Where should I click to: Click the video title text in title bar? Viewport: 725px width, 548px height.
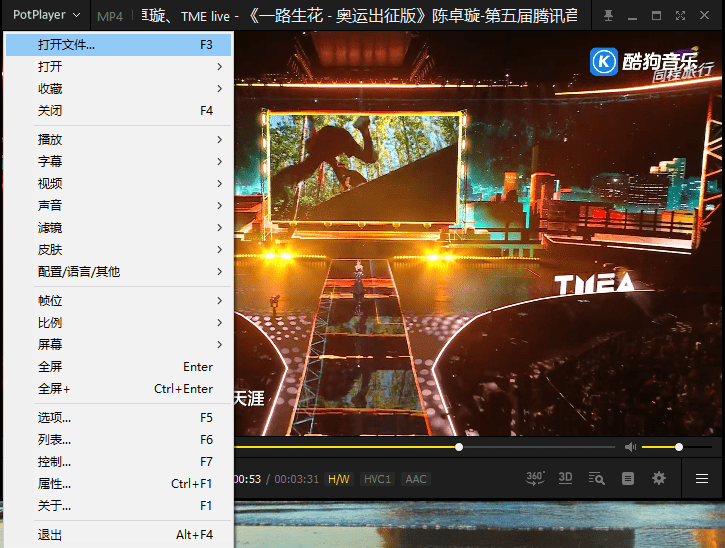[x=359, y=16]
